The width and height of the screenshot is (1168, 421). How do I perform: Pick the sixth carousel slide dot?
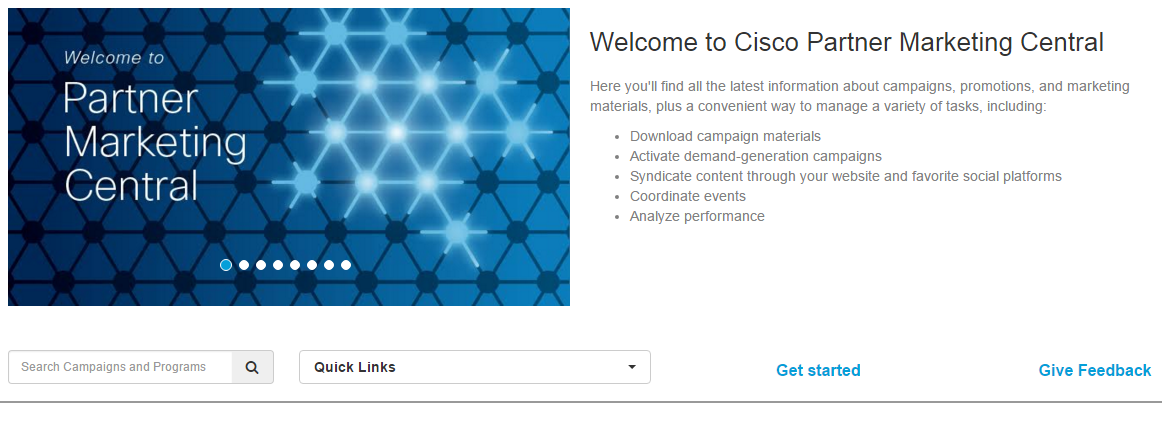tap(311, 265)
